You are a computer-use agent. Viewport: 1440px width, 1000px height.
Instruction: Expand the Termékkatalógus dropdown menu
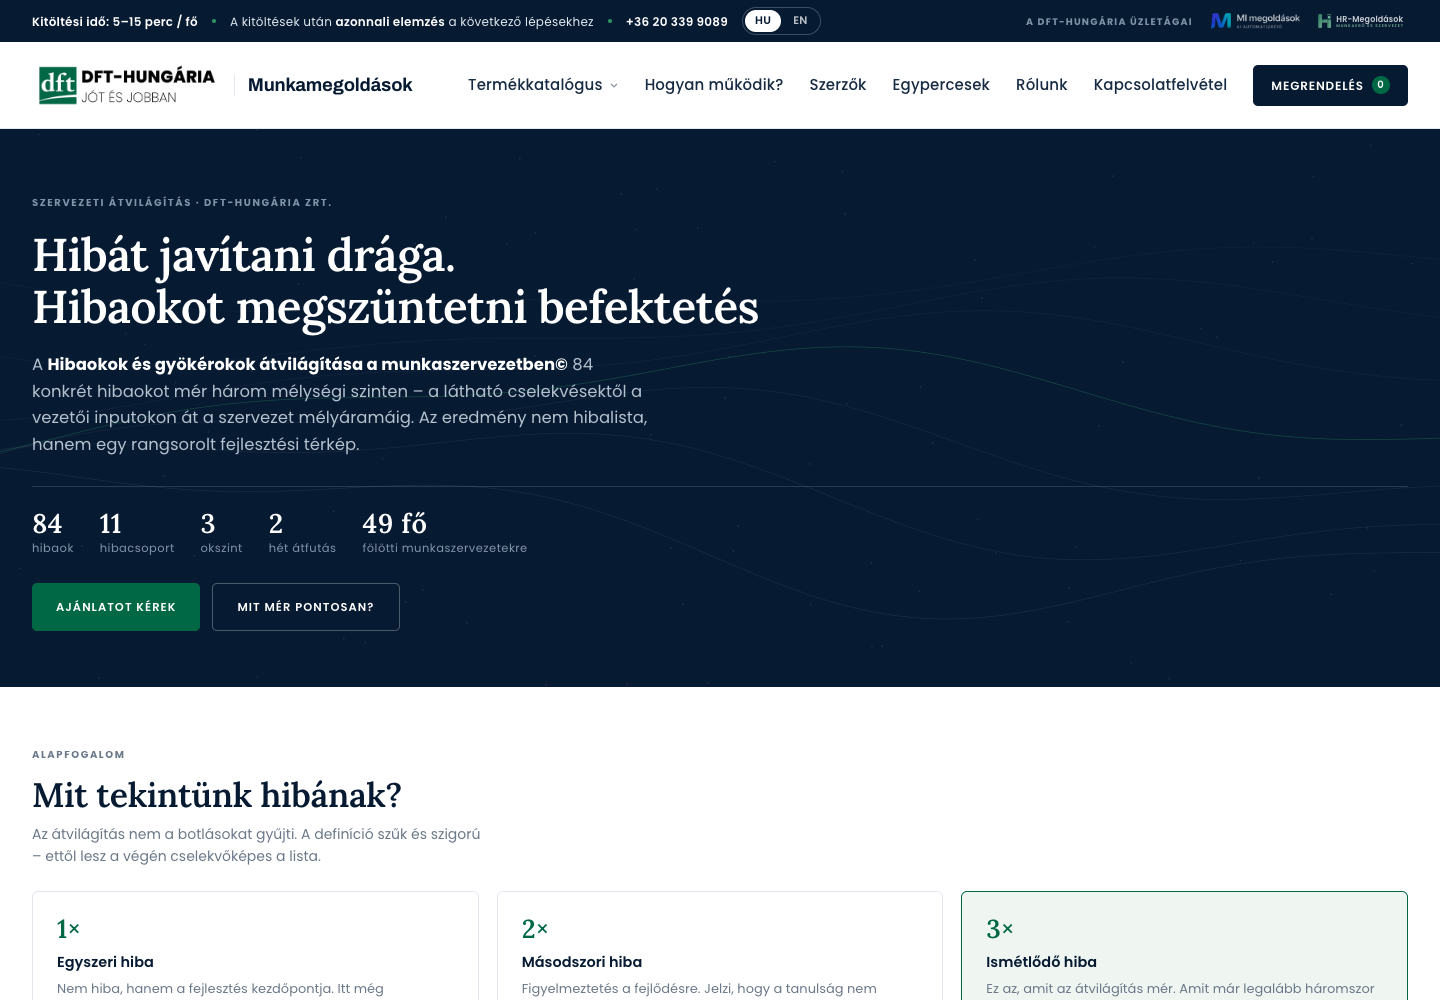(543, 85)
